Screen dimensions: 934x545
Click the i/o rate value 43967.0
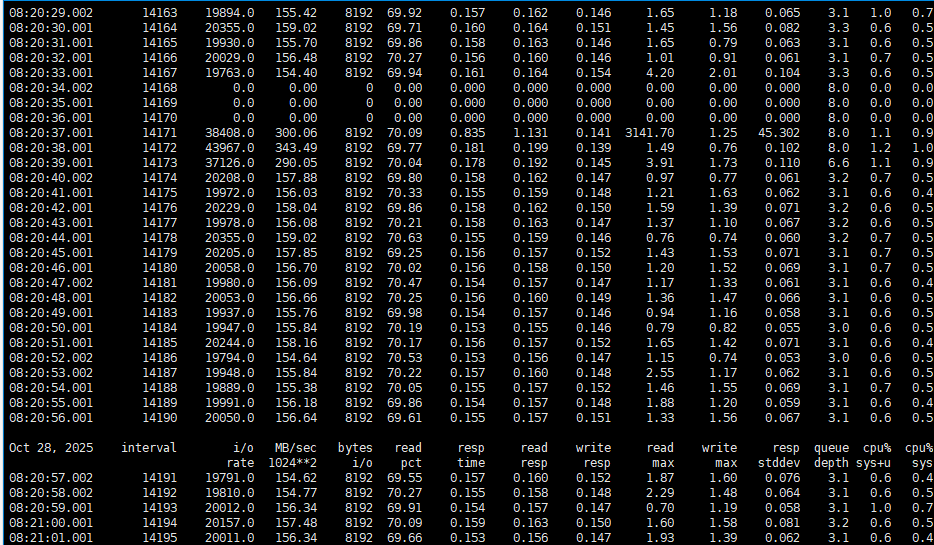pyautogui.click(x=230, y=147)
